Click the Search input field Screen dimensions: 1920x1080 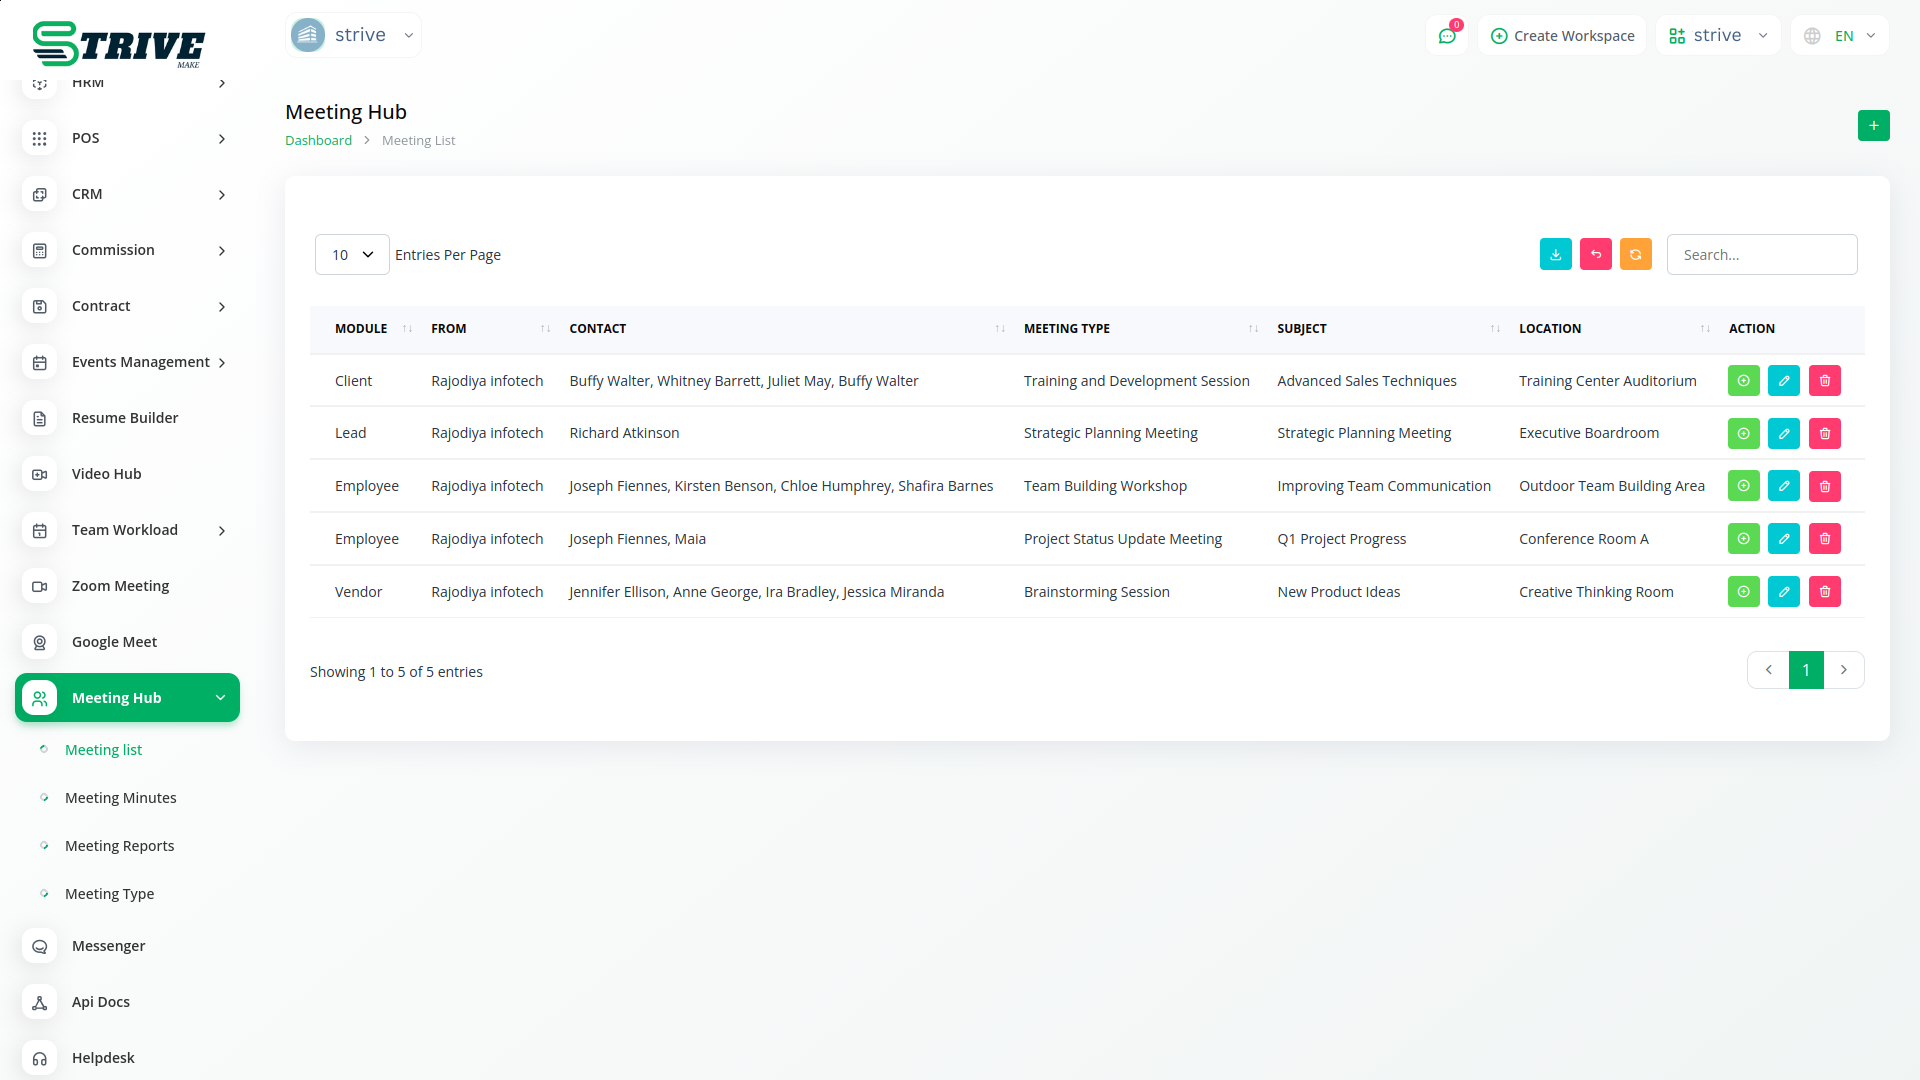(x=1761, y=255)
